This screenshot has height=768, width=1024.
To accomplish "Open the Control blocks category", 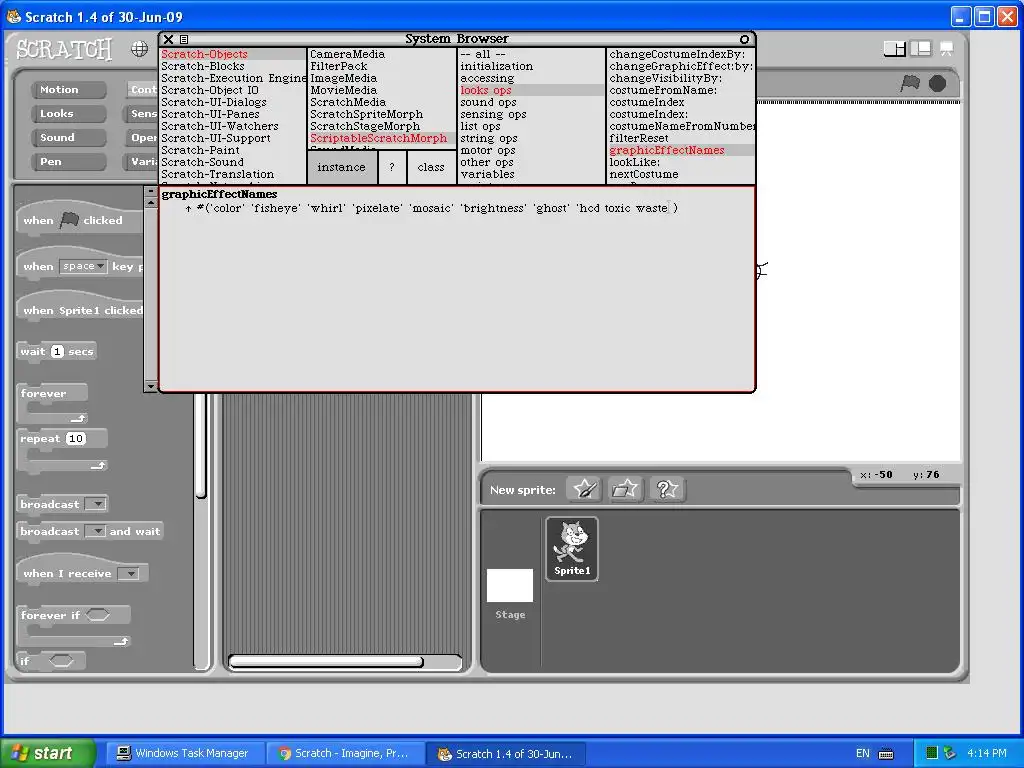I will pos(142,89).
